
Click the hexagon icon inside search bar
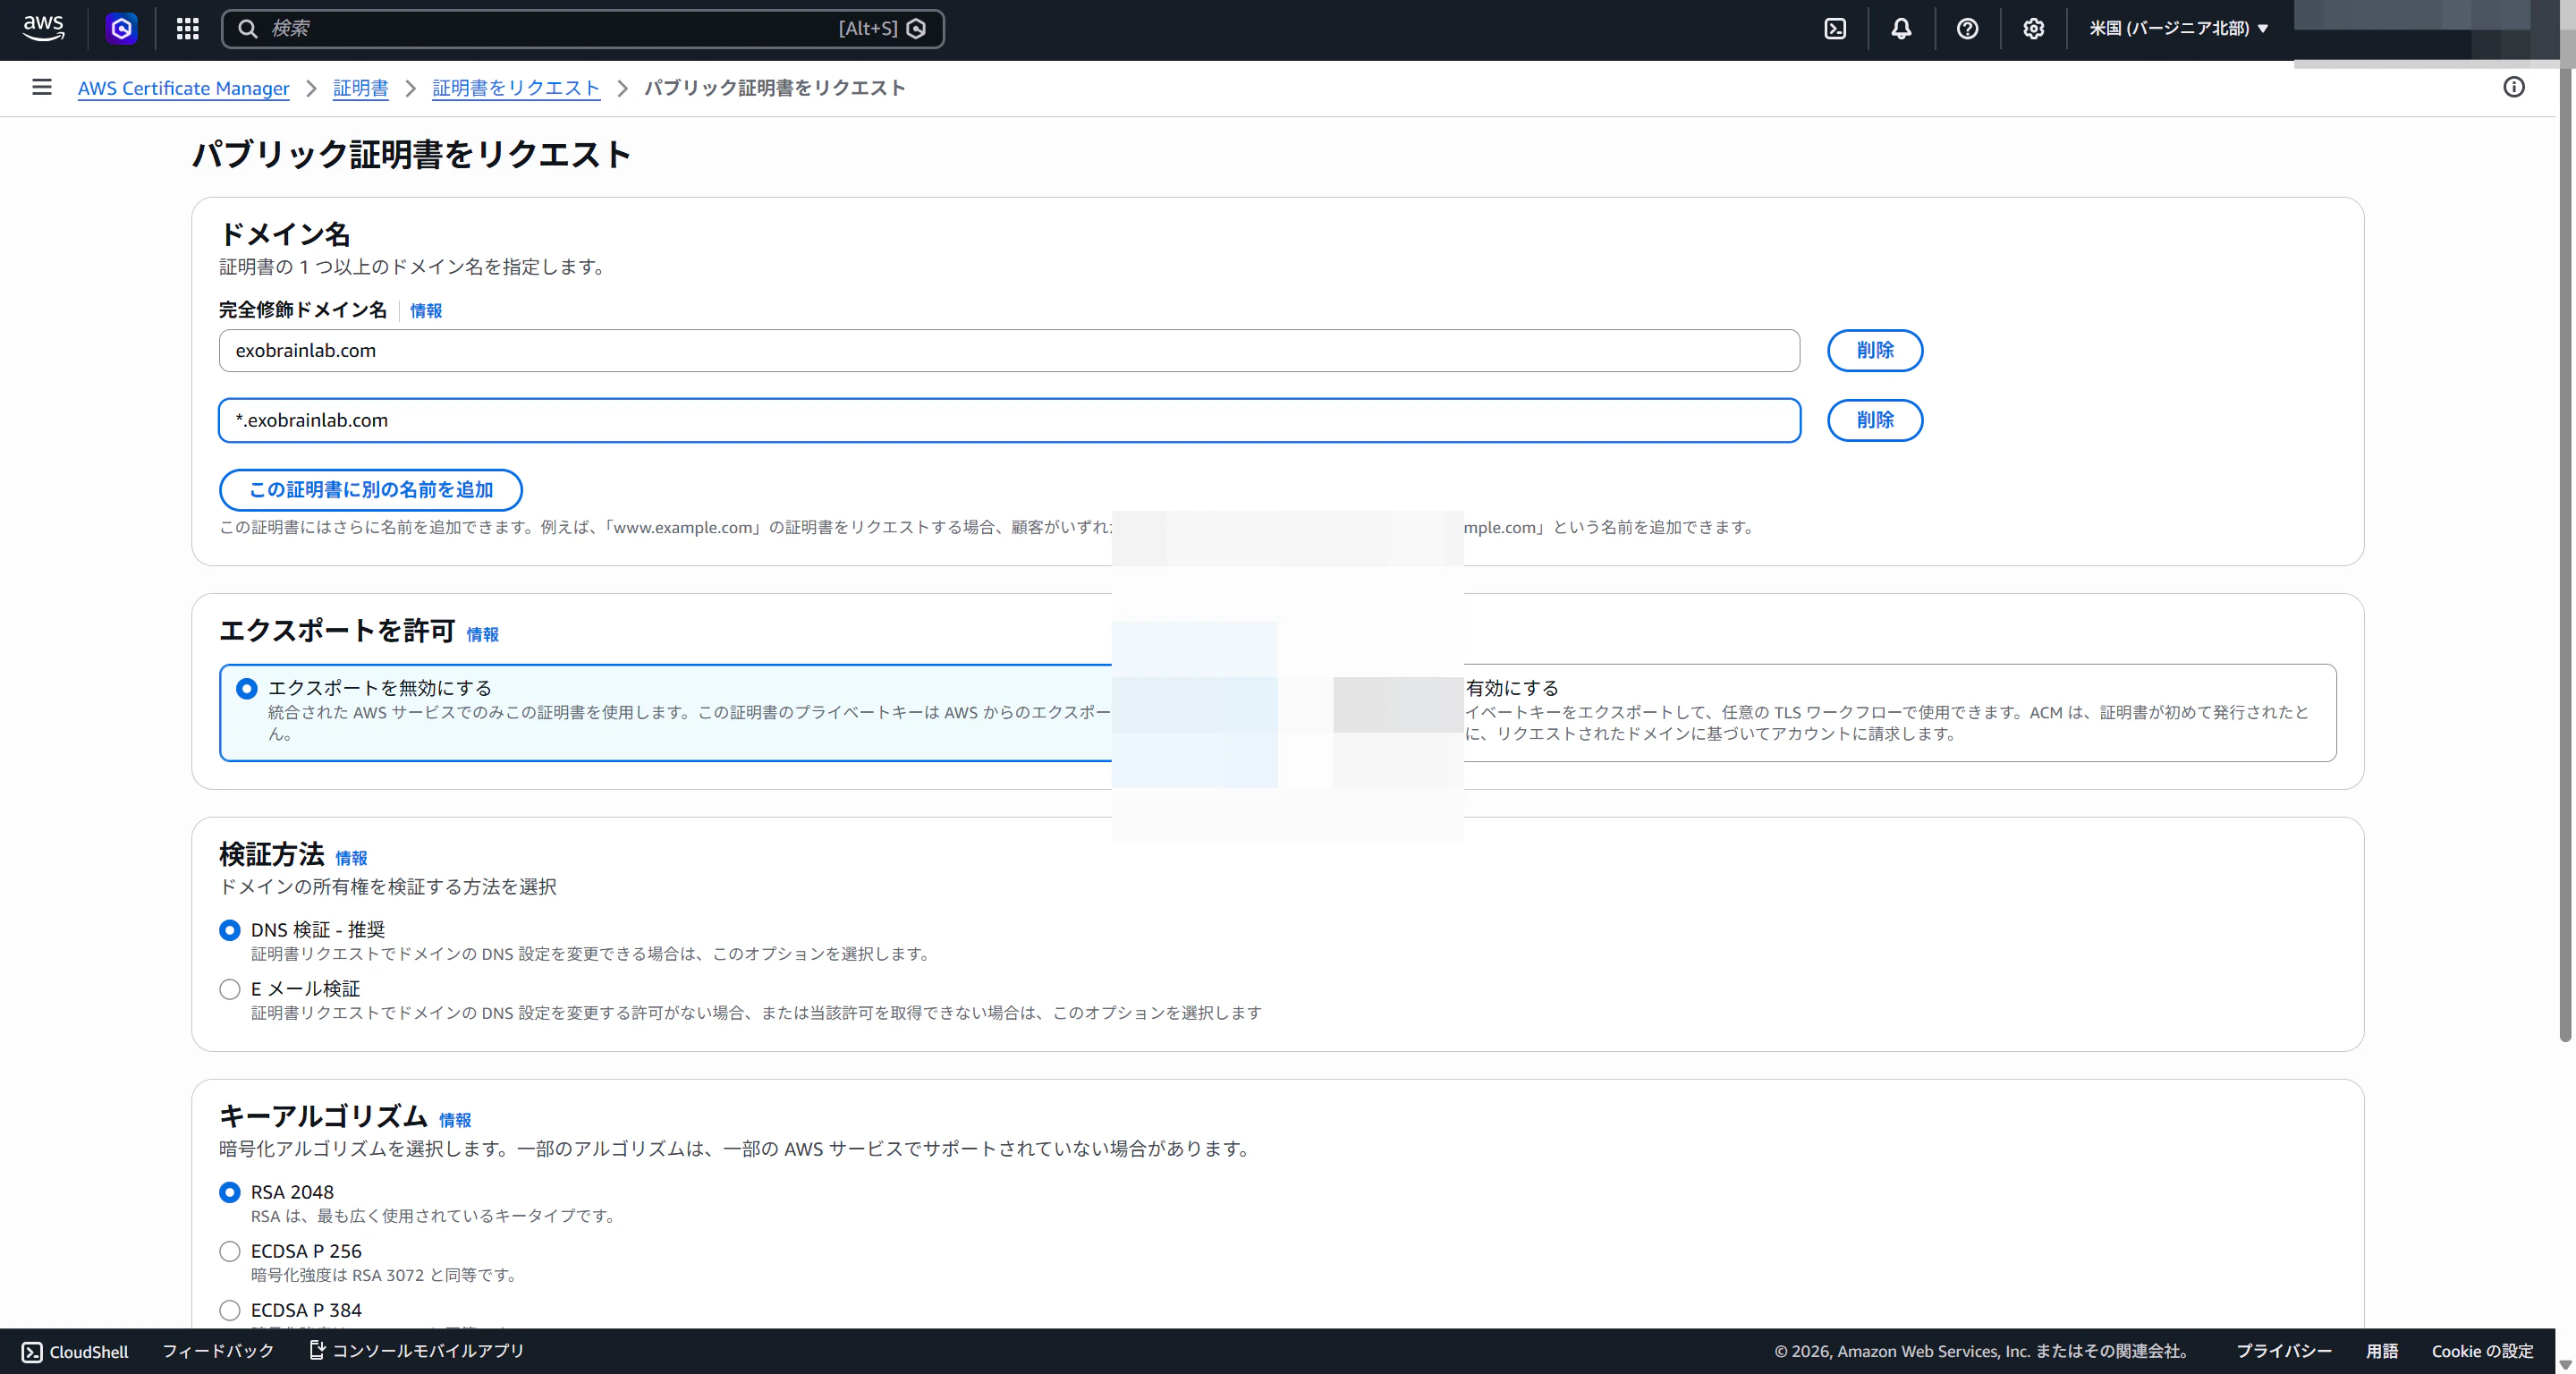pyautogui.click(x=915, y=28)
